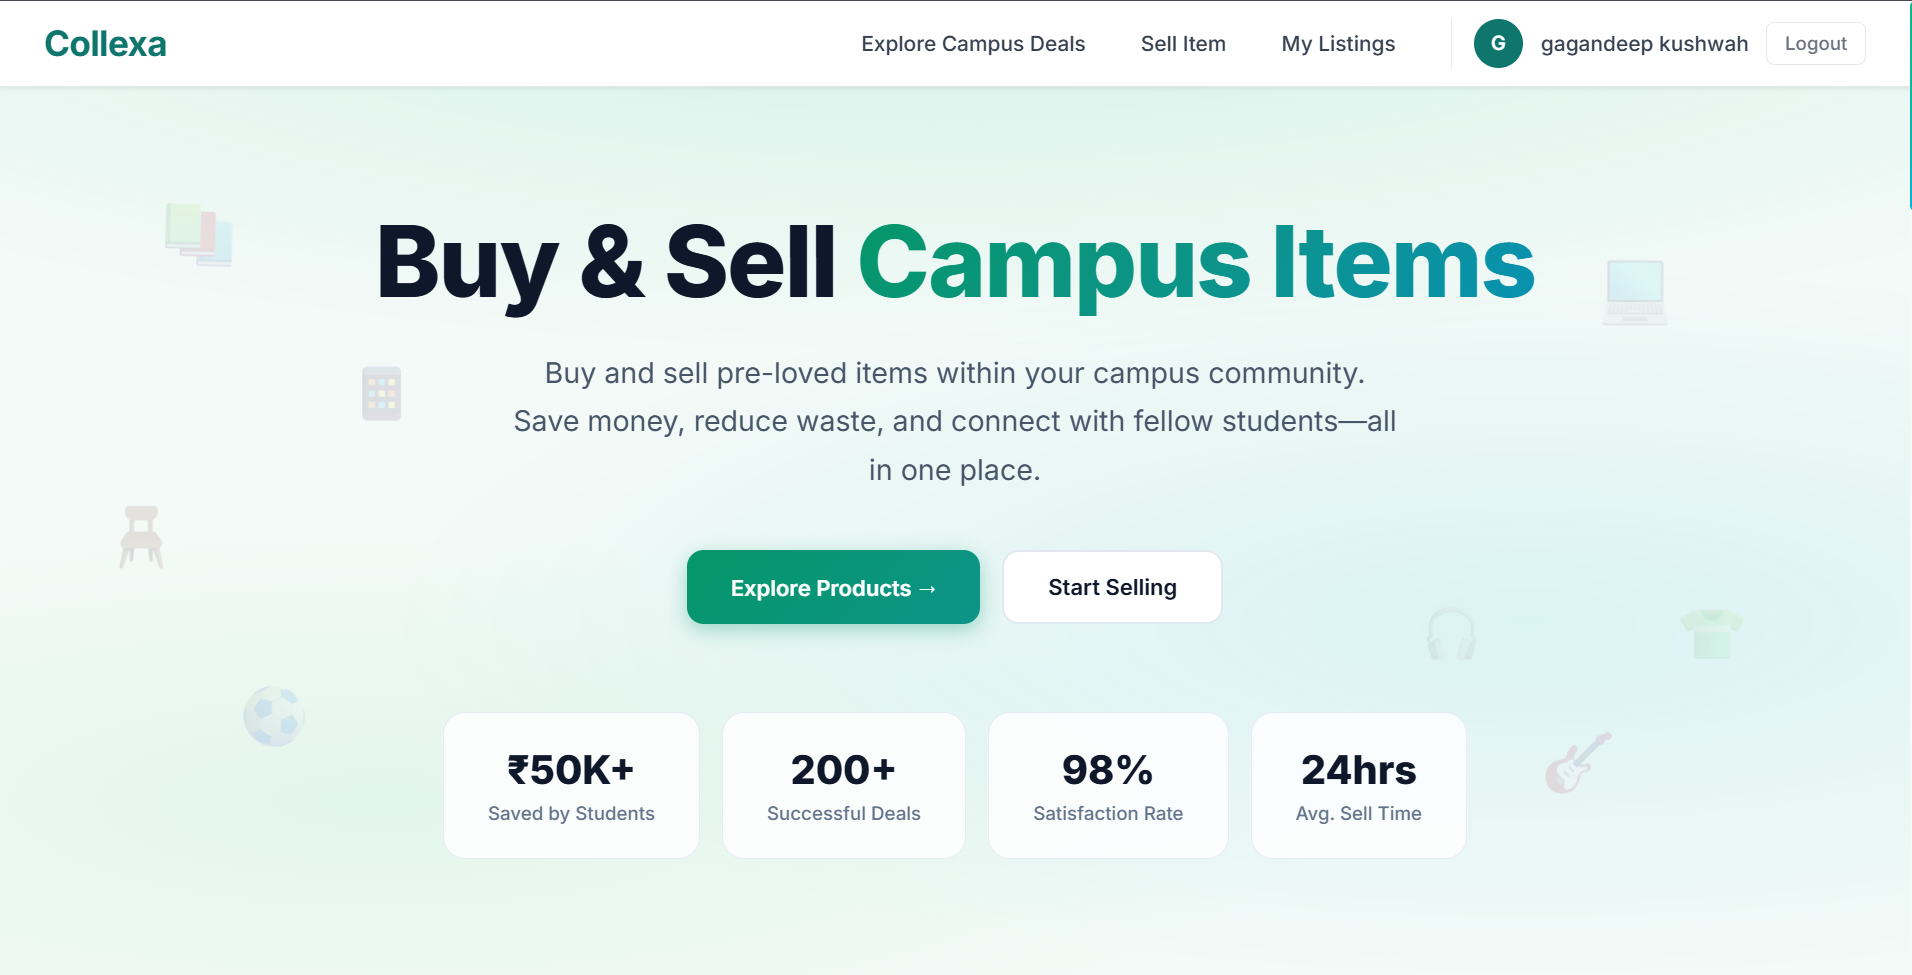Click the soccer ball icon

pyautogui.click(x=273, y=716)
